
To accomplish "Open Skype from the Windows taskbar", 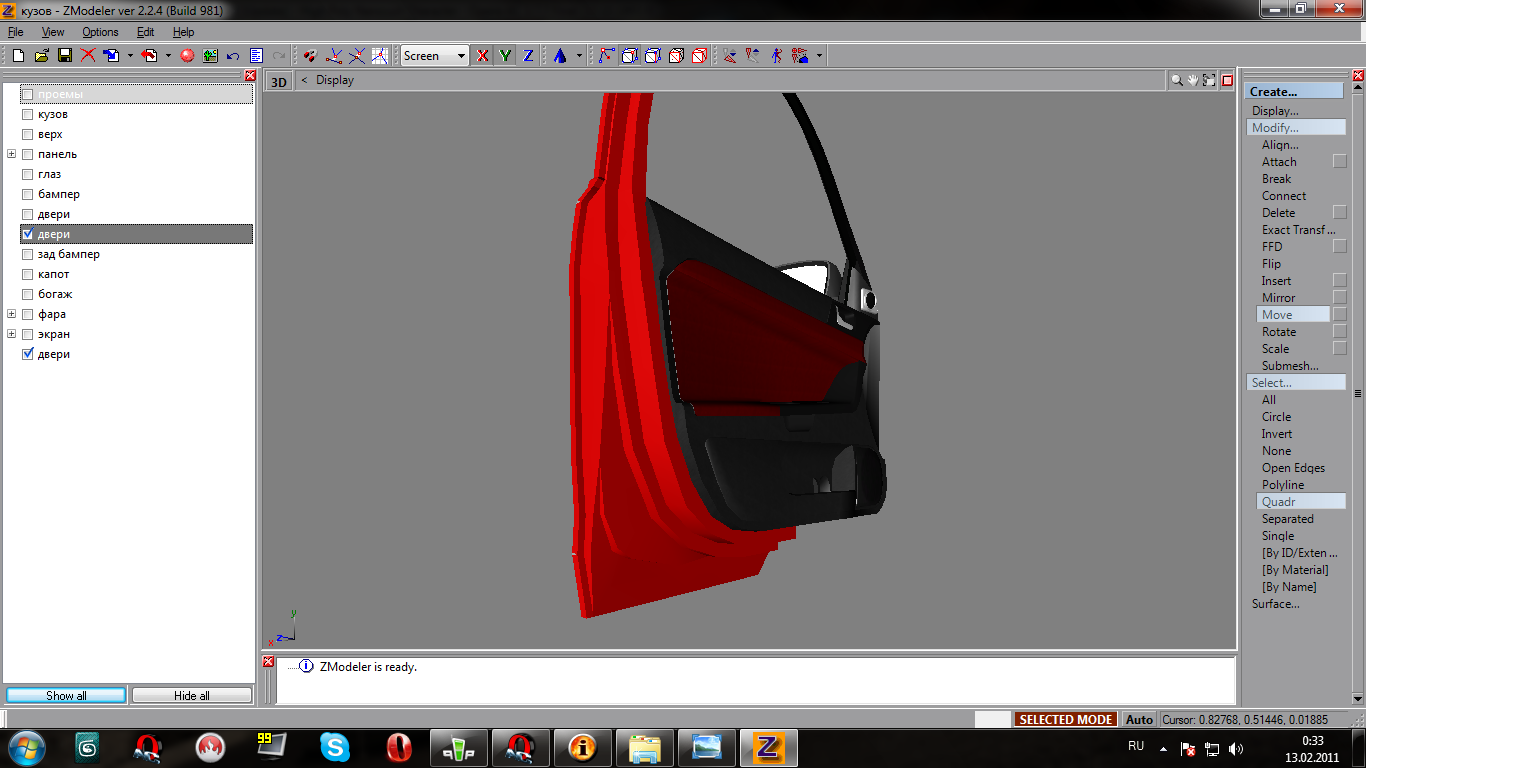I will pos(335,747).
